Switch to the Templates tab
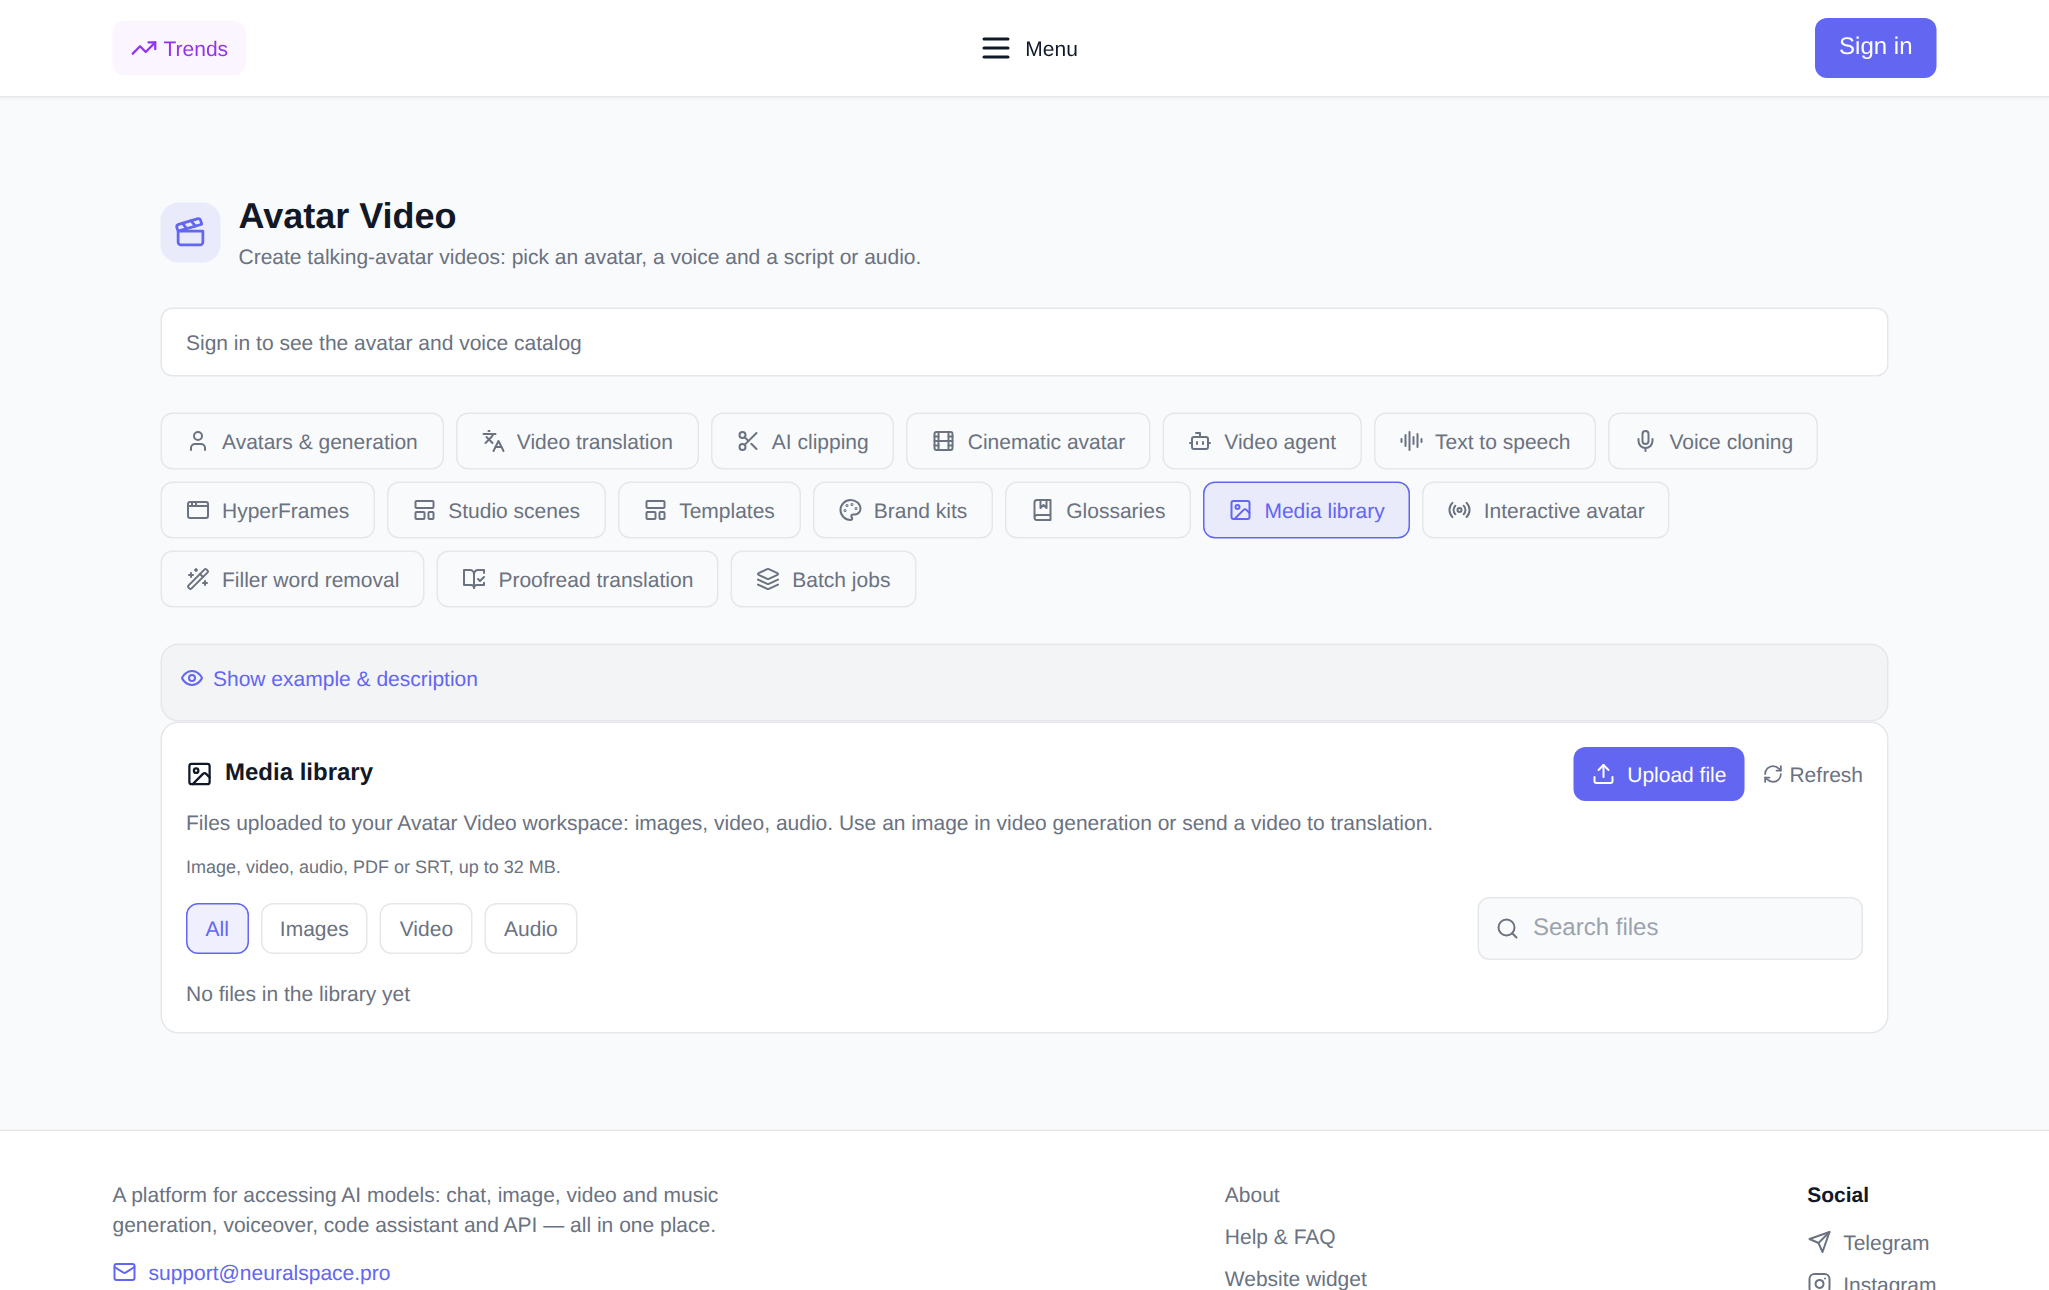 pyautogui.click(x=709, y=510)
